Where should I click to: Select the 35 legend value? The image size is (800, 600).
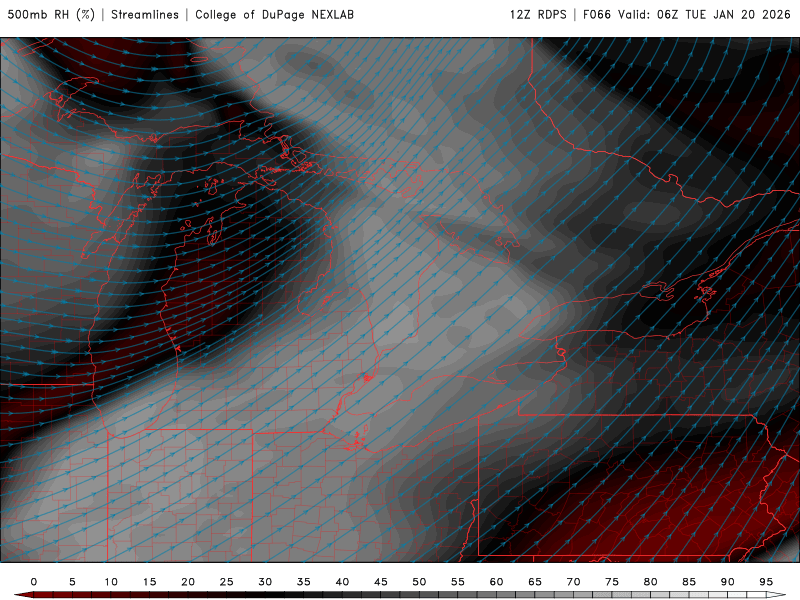[304, 582]
